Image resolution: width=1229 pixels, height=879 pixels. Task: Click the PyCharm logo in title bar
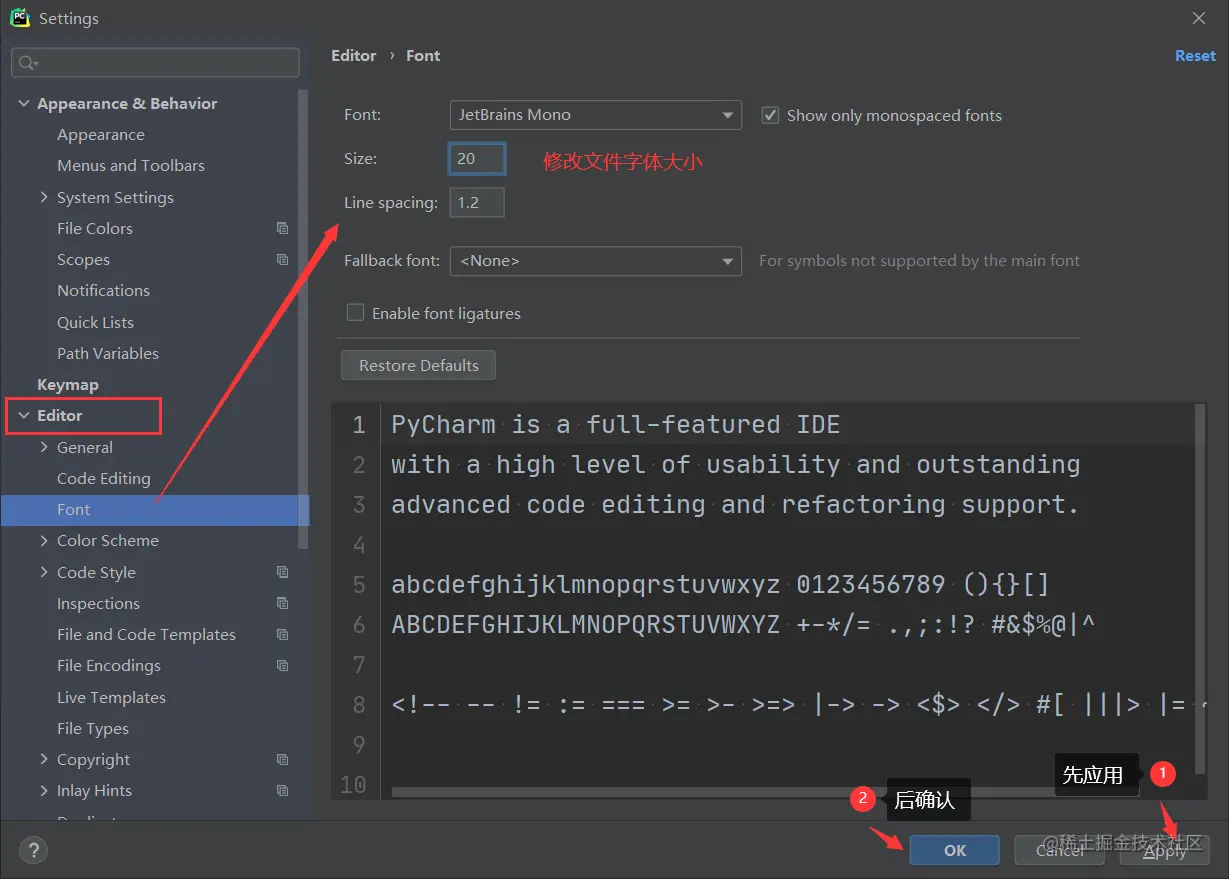tap(19, 18)
